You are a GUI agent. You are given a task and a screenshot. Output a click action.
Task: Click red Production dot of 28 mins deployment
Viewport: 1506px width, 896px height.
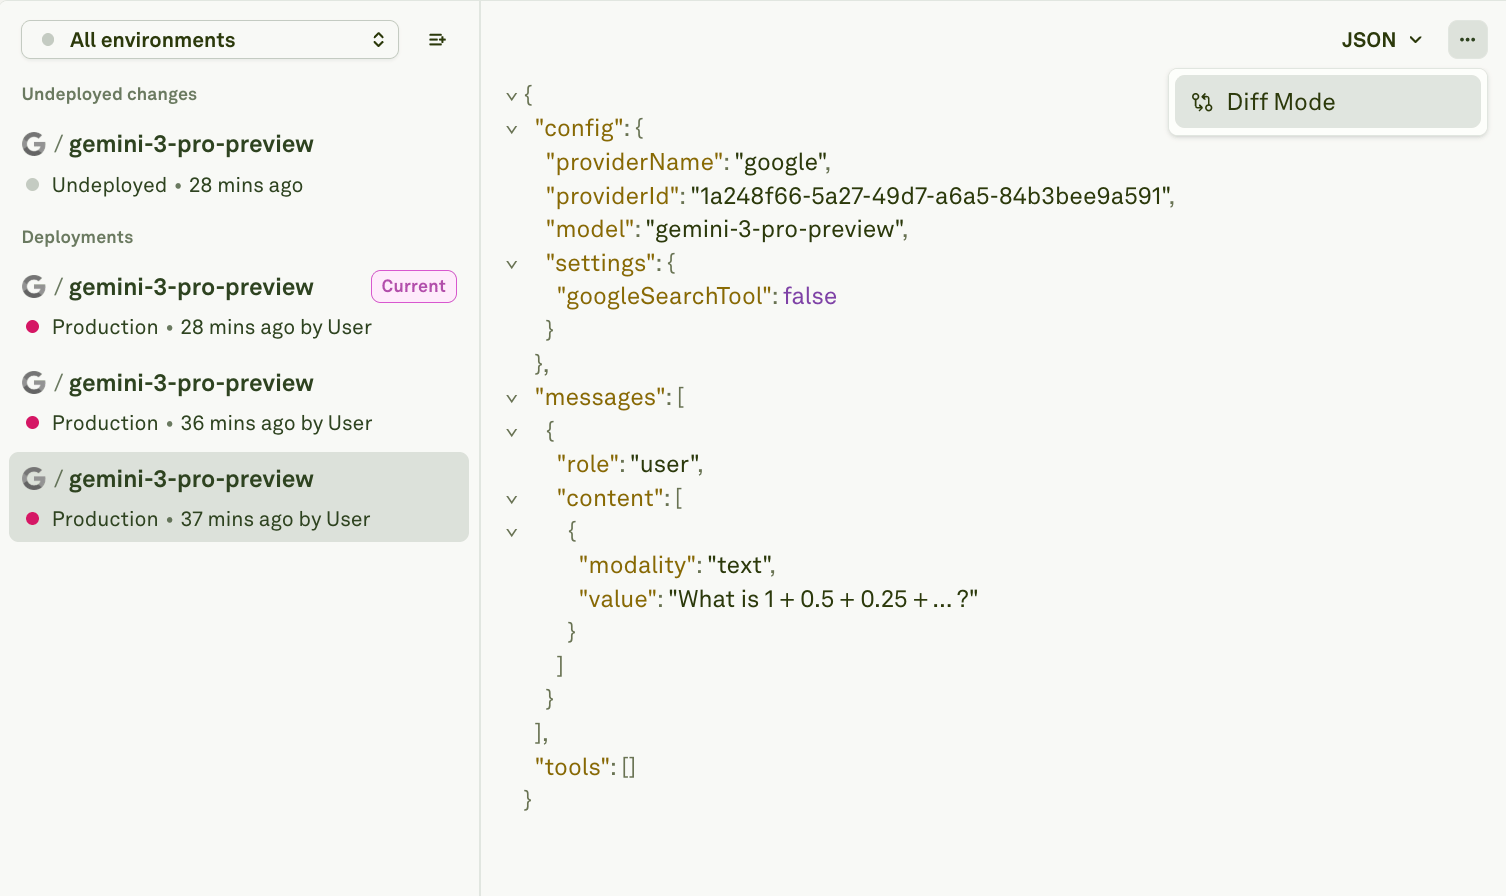coord(32,327)
